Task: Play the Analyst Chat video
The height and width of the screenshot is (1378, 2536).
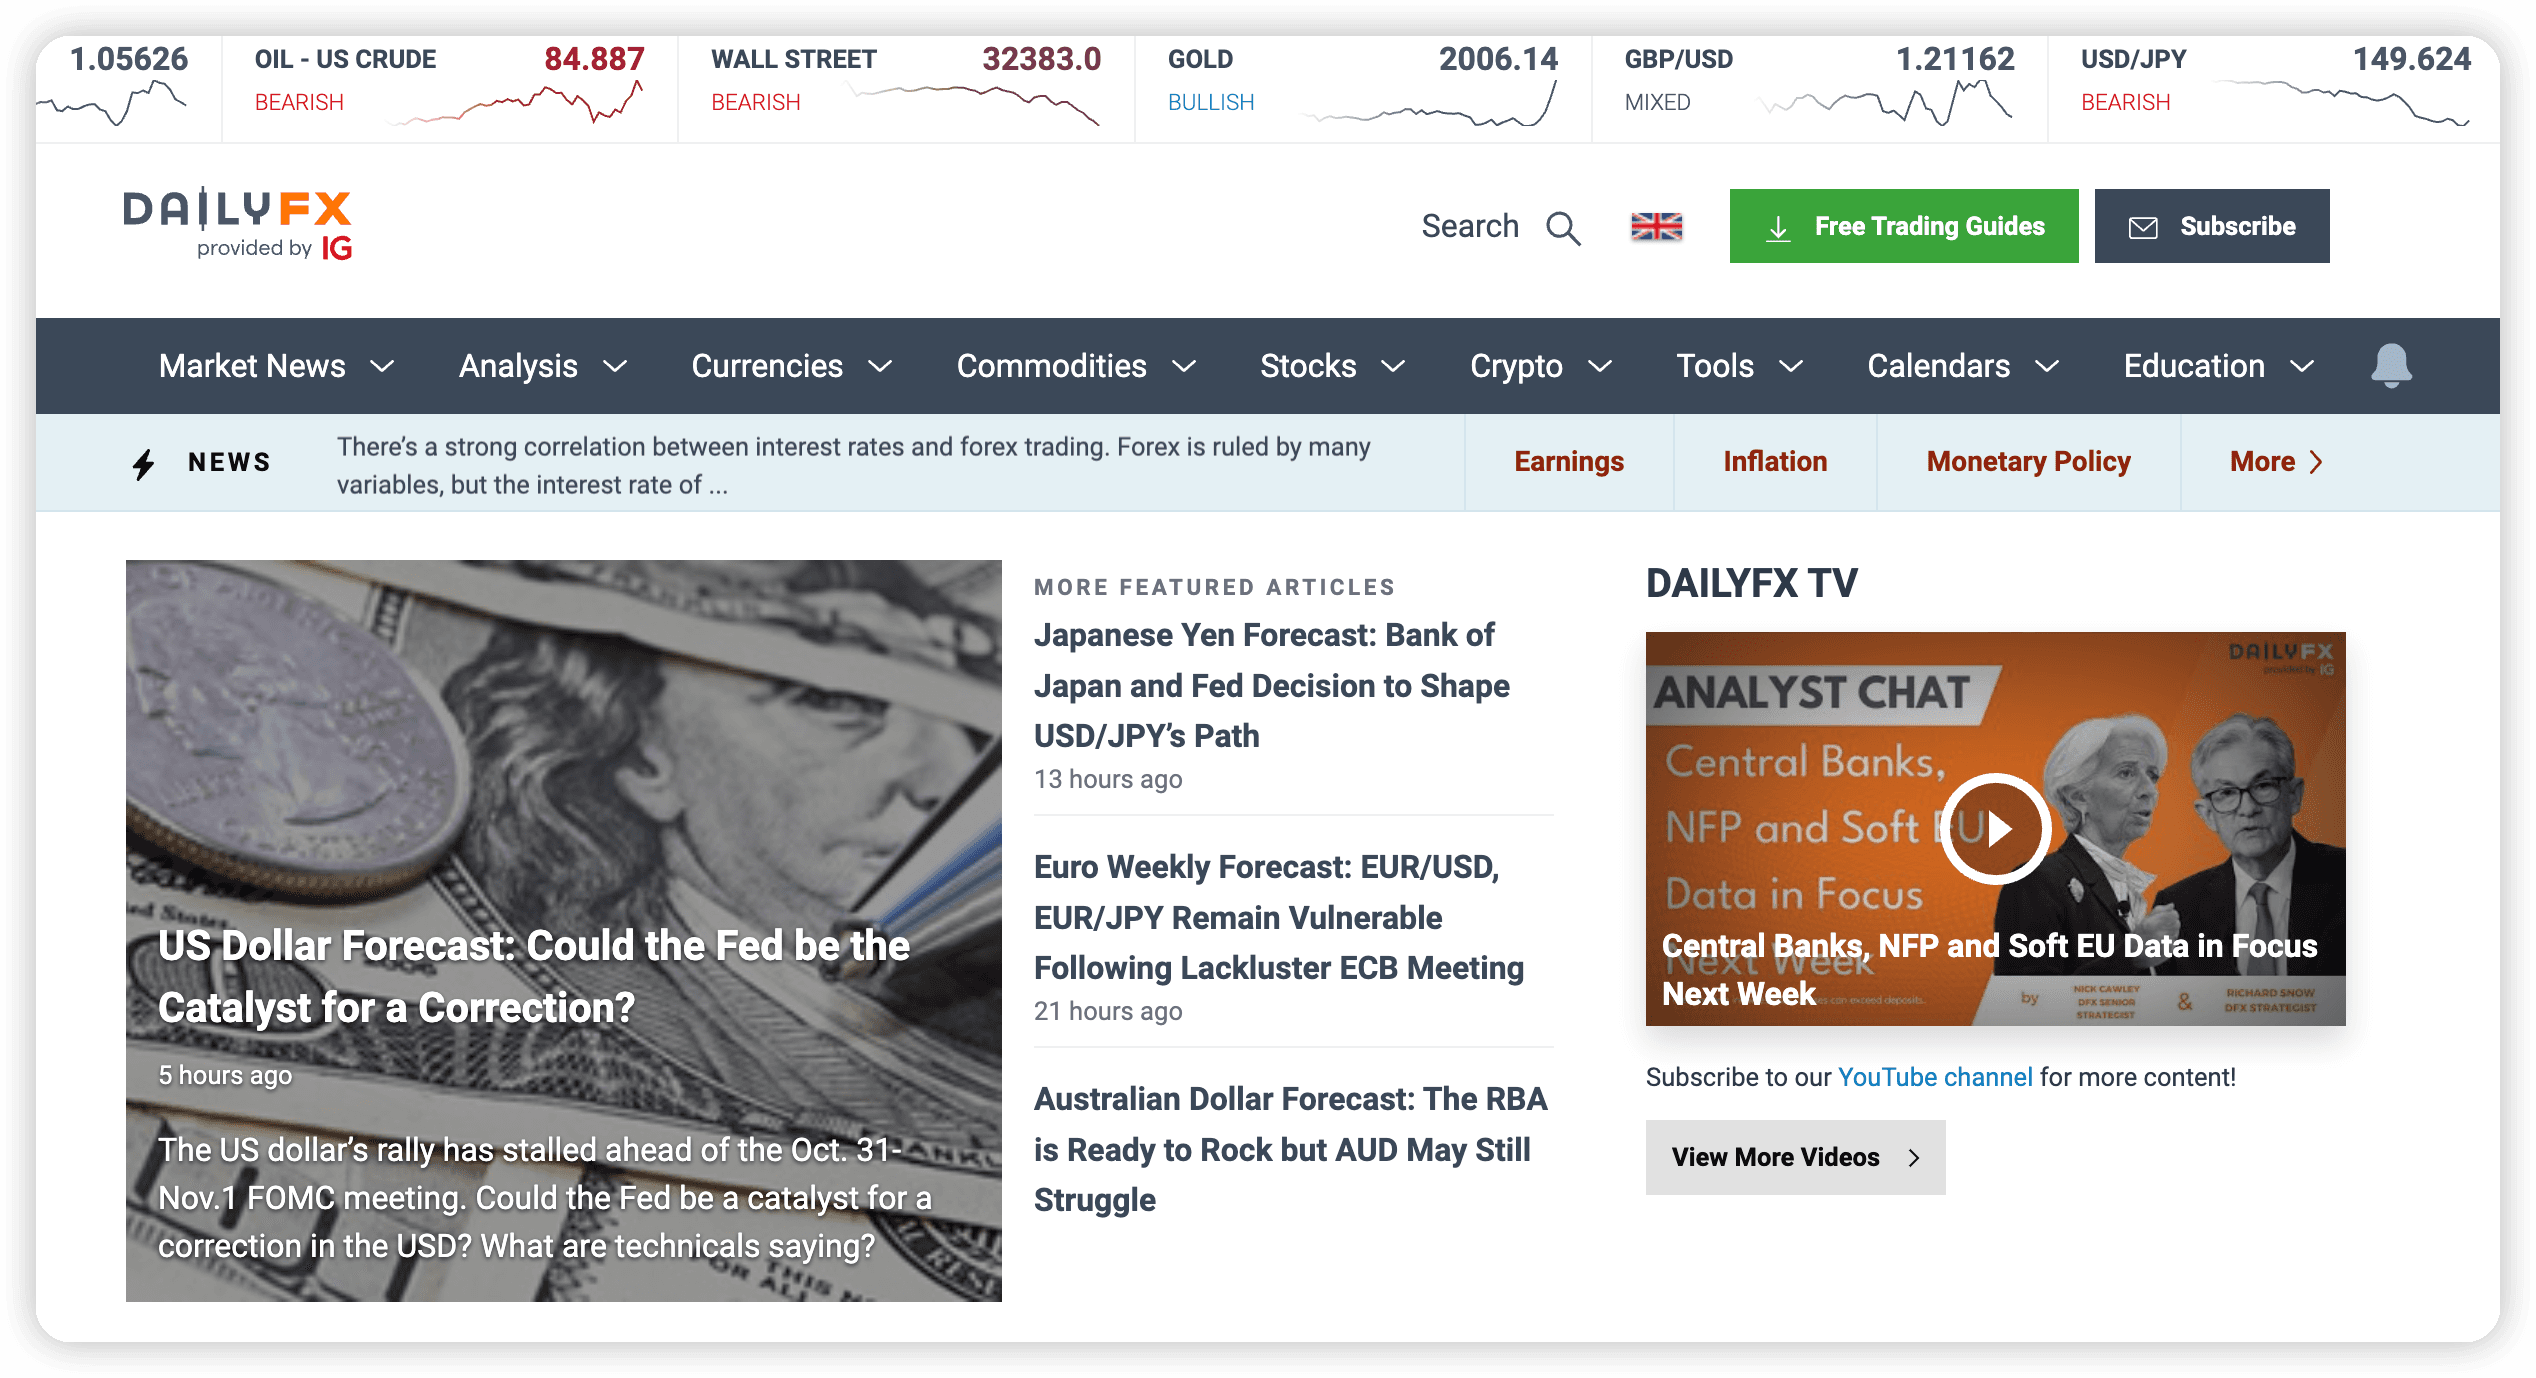Action: [x=1995, y=829]
